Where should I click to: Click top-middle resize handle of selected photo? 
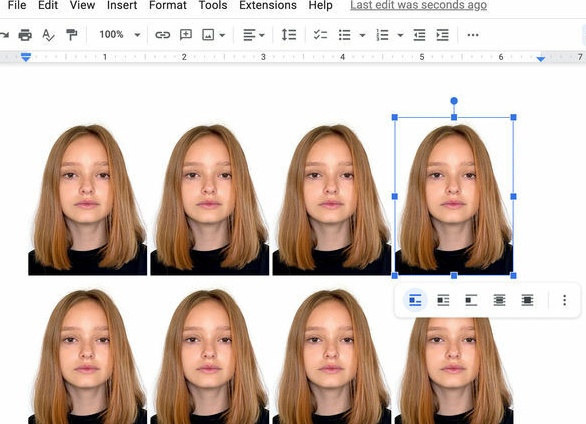(454, 117)
